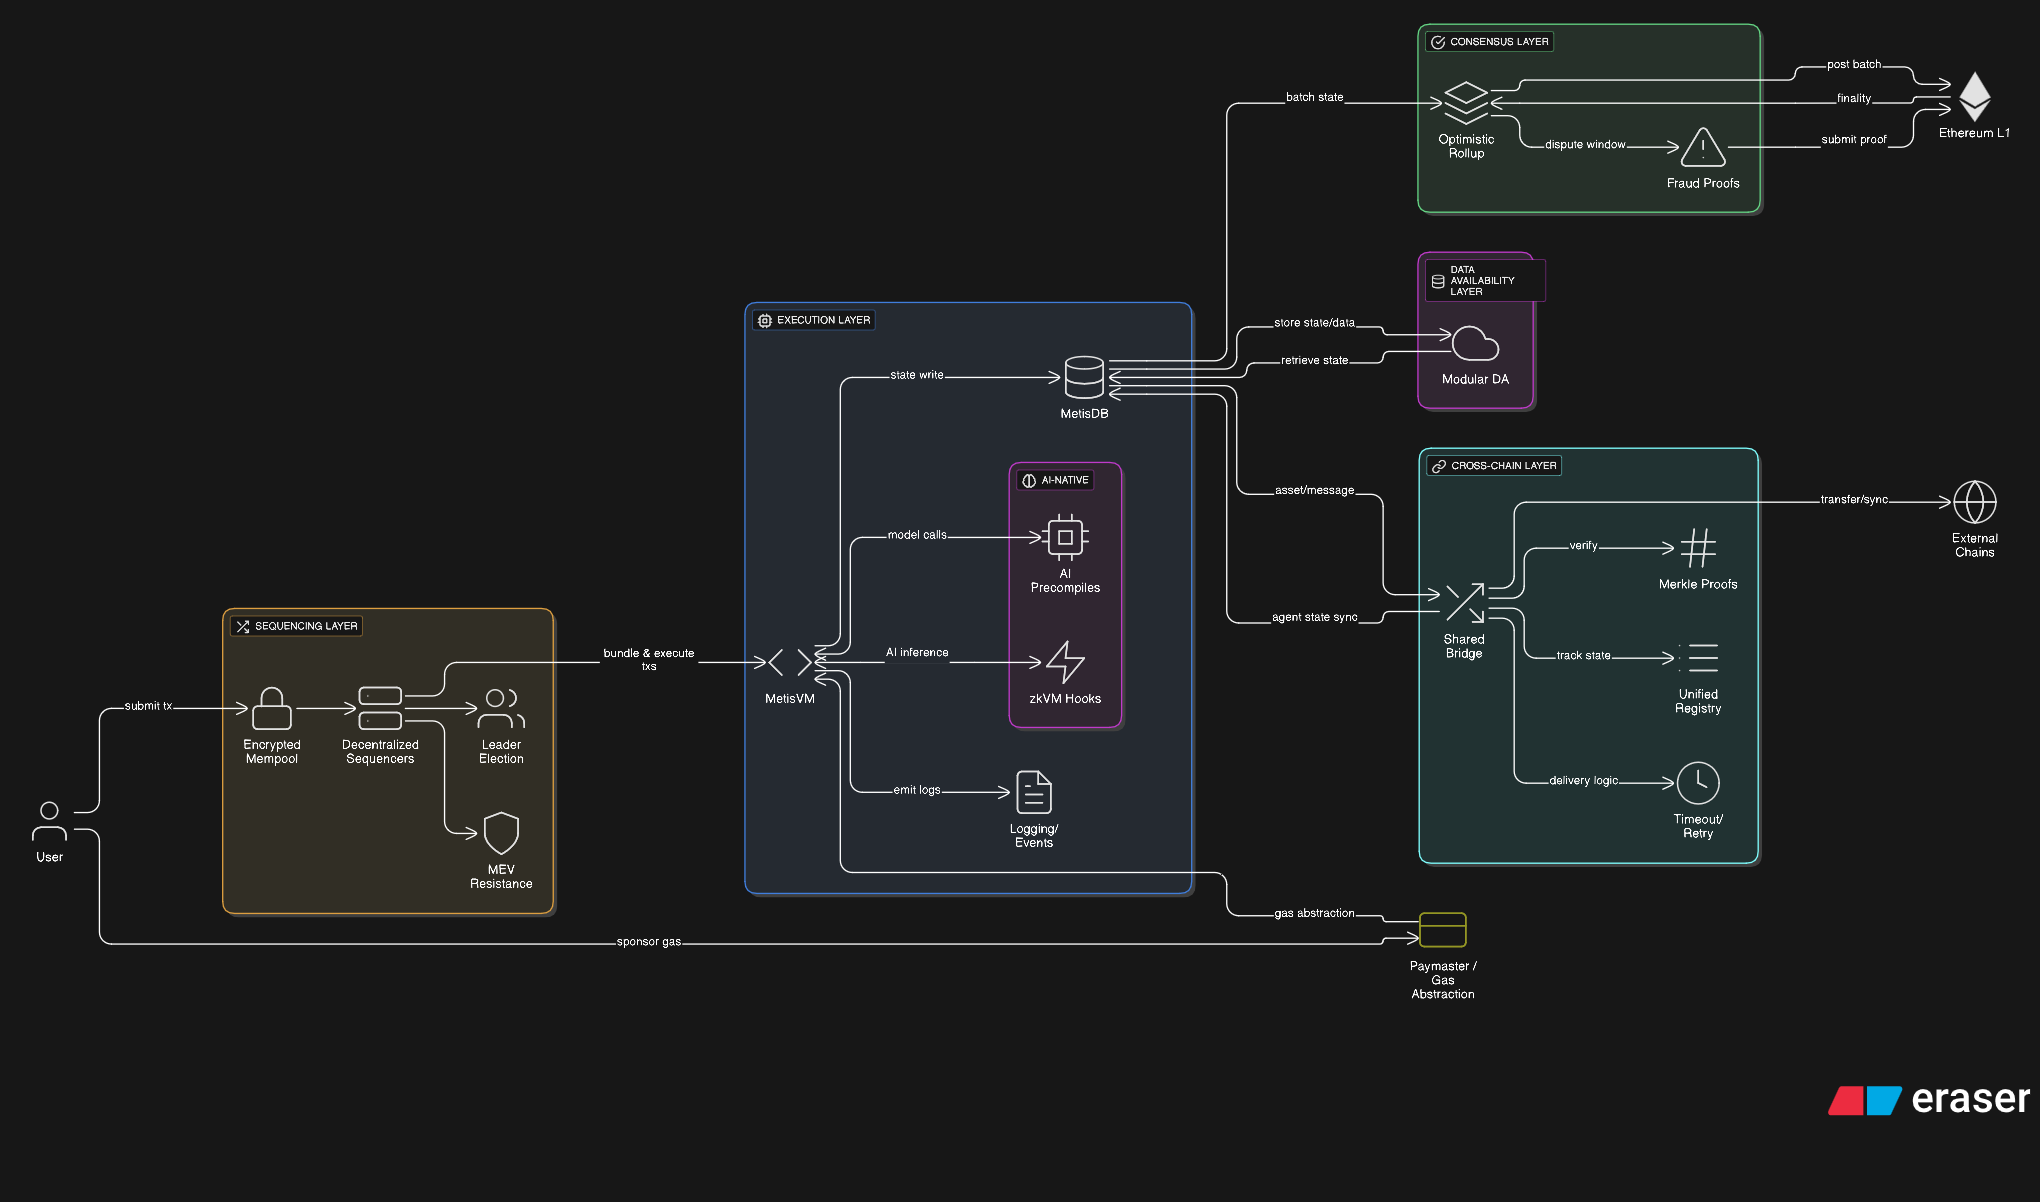Click the 'emit logs' edge label
This screenshot has height=1202, width=2040.
point(917,790)
